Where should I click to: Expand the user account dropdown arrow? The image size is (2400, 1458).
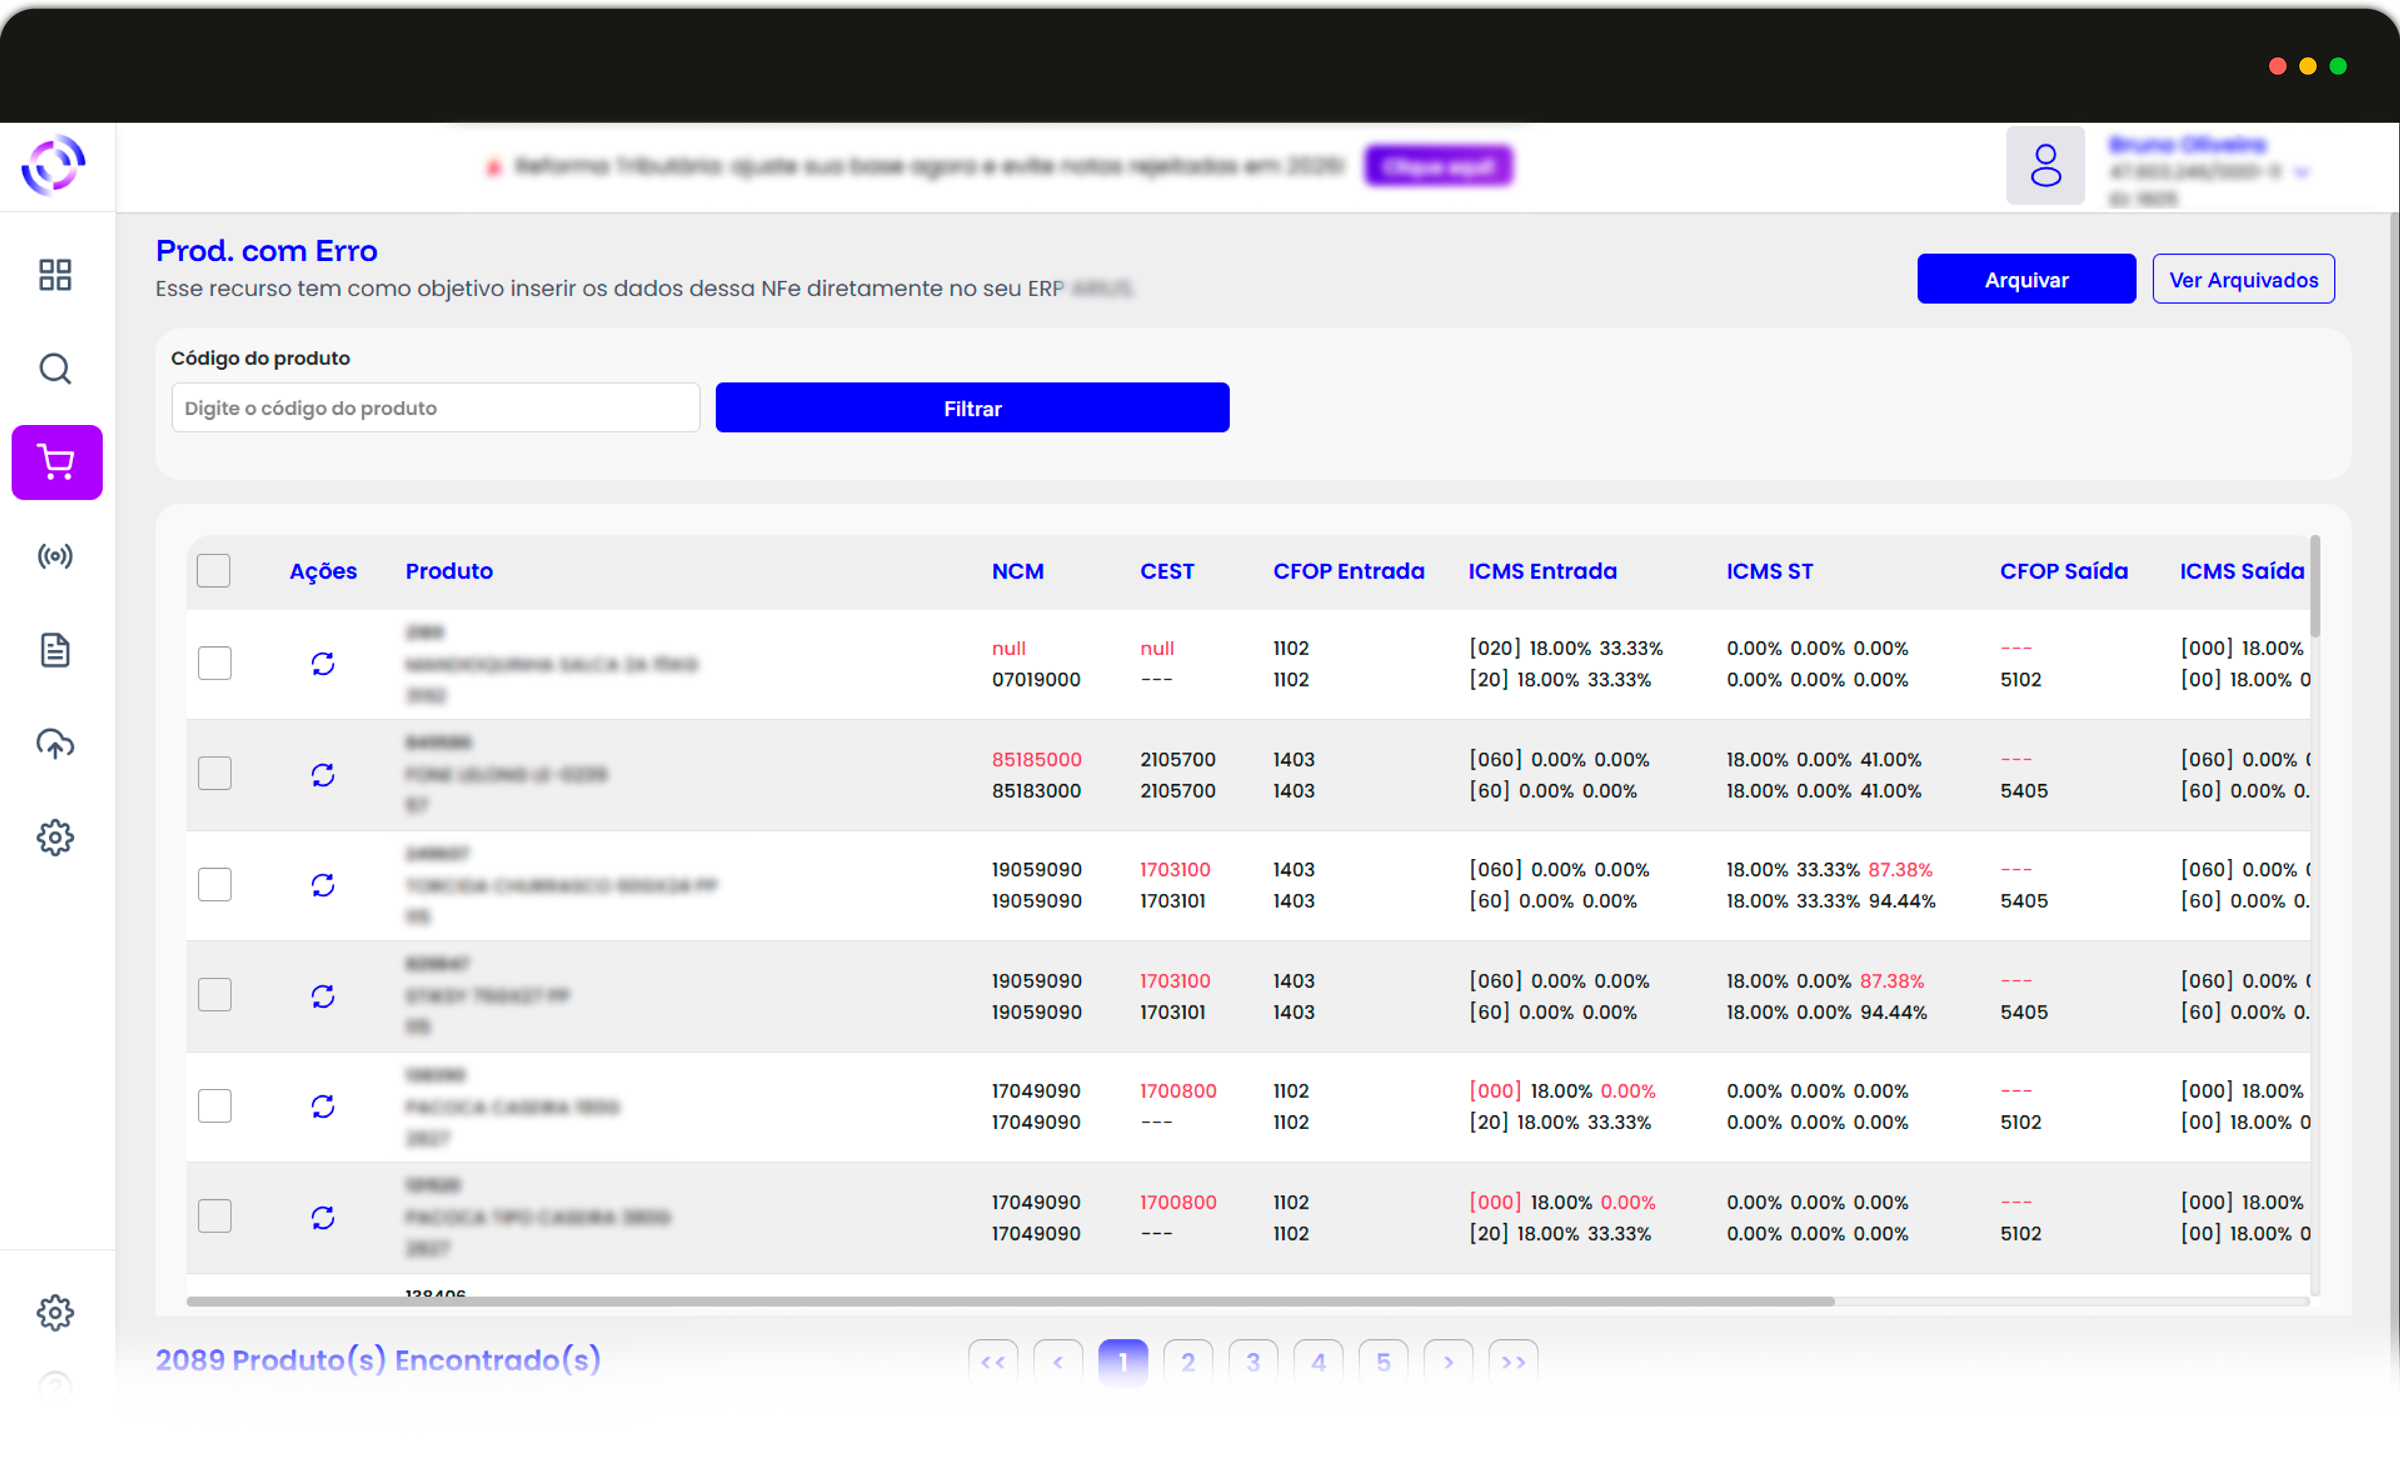point(2302,173)
